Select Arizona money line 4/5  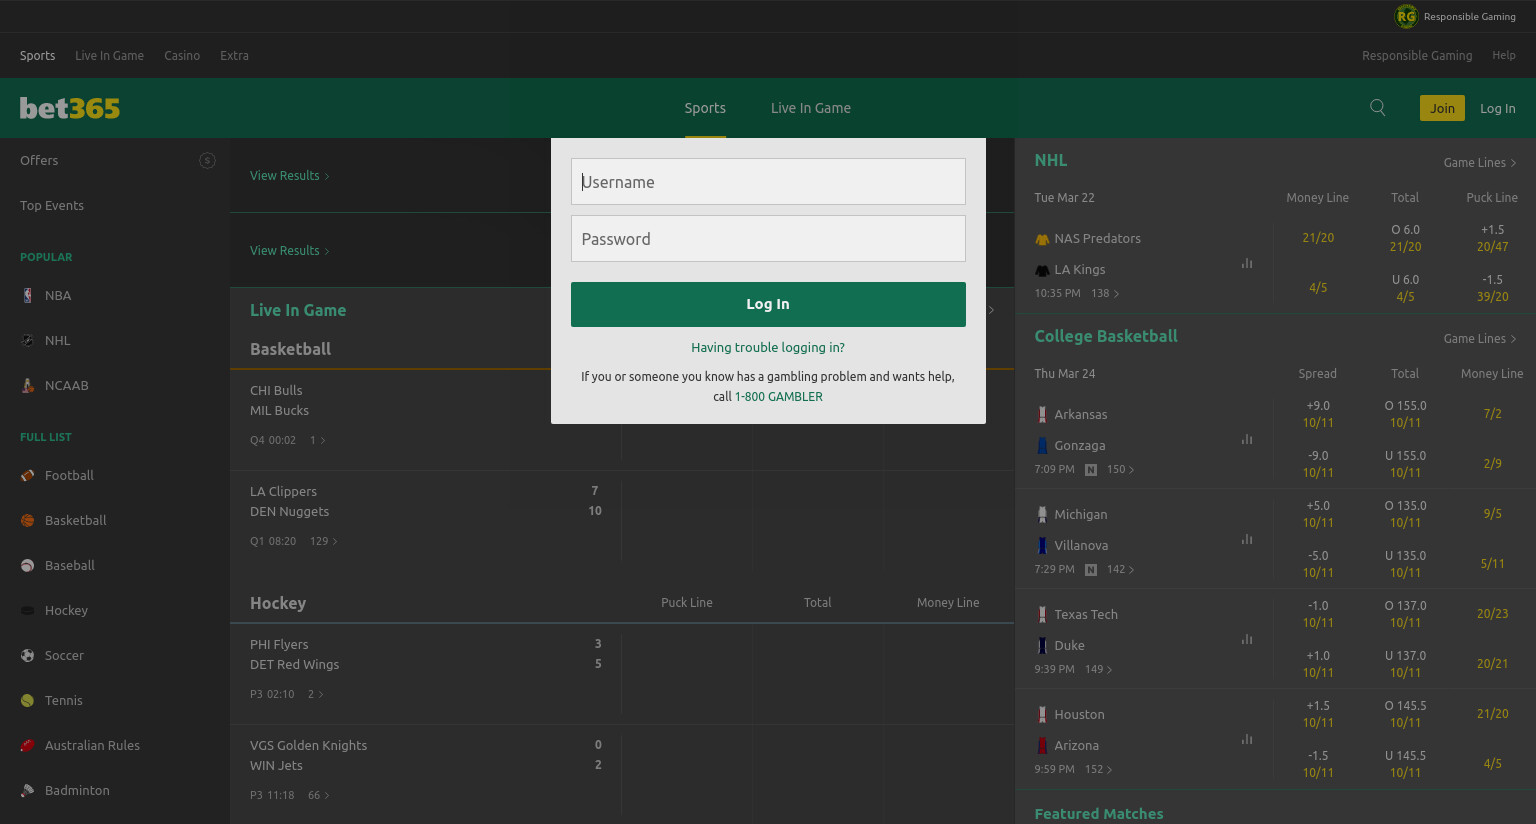pos(1492,764)
